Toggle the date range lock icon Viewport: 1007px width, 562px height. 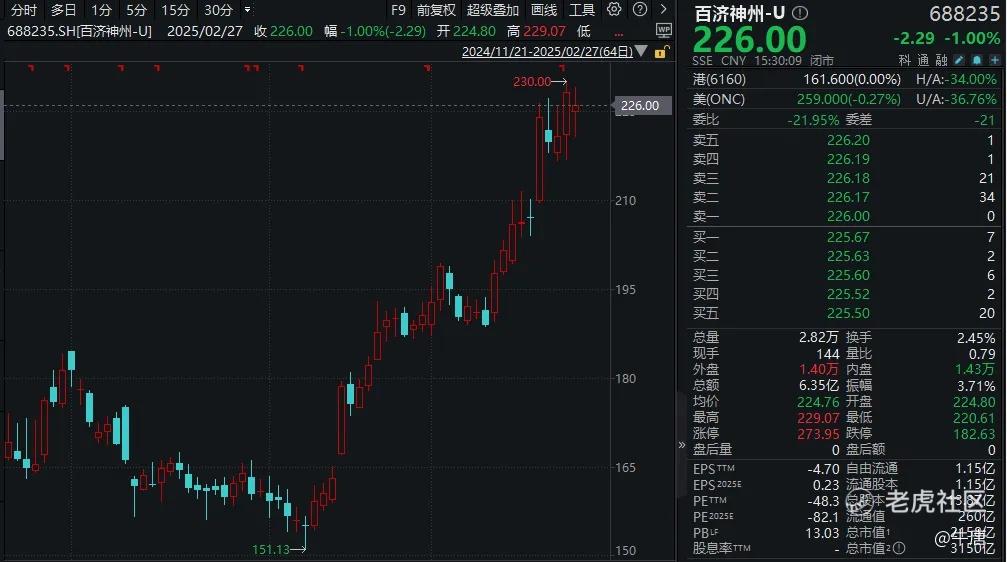coord(661,52)
